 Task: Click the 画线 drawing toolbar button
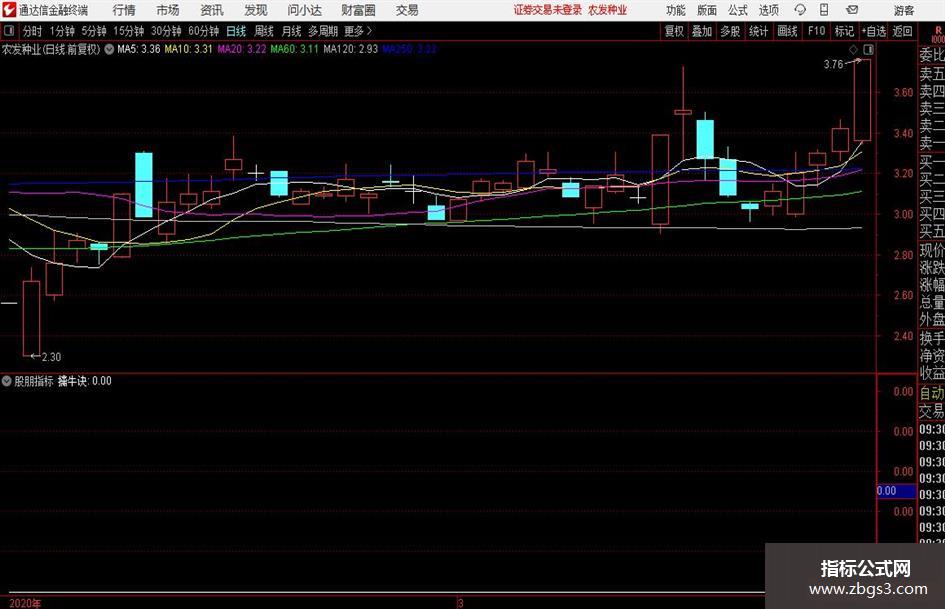pos(787,31)
